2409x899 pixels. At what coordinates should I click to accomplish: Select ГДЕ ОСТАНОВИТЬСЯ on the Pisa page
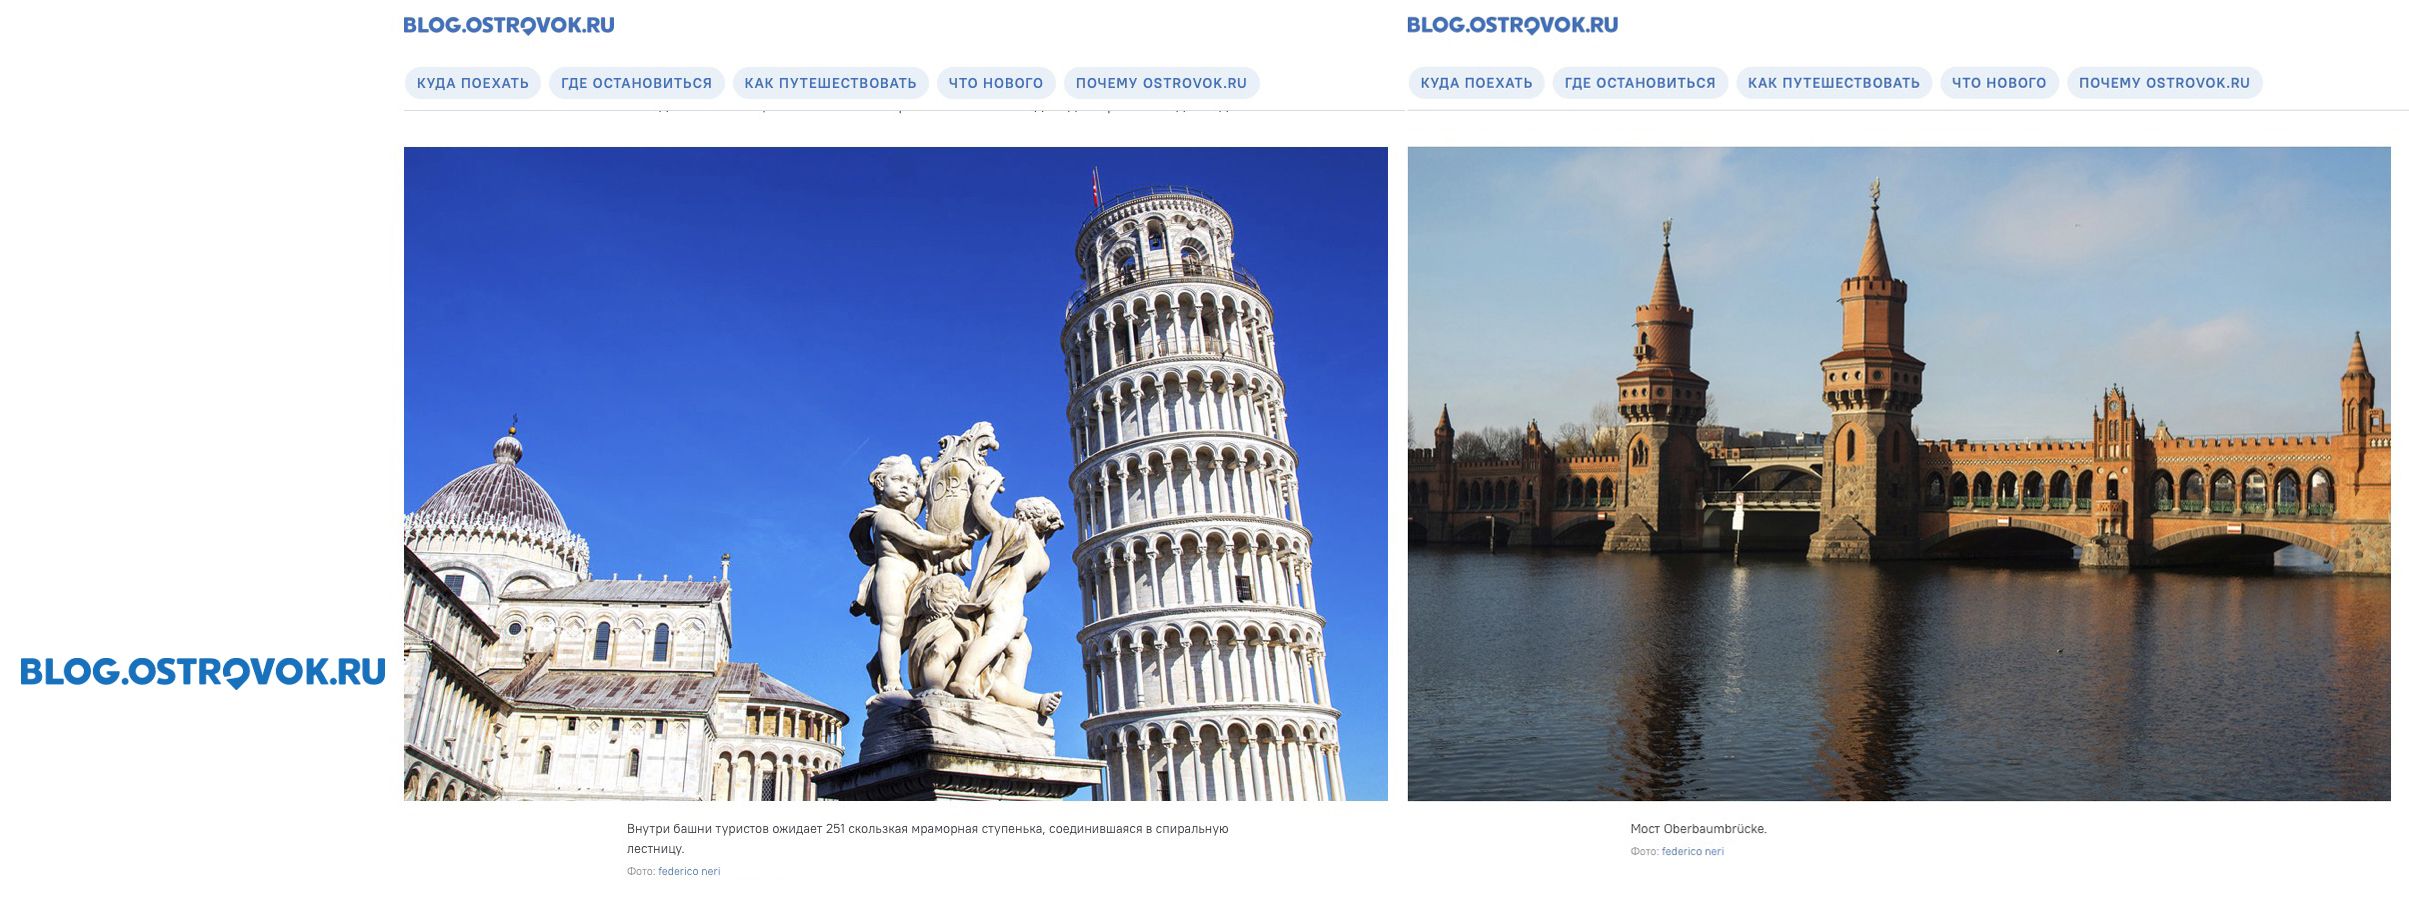(x=636, y=83)
